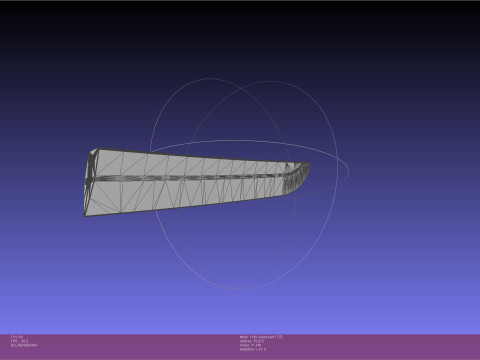Click the FOV readout in the info bar
Image resolution: width=480 pixels, height=360 pixels.
(x=17, y=337)
